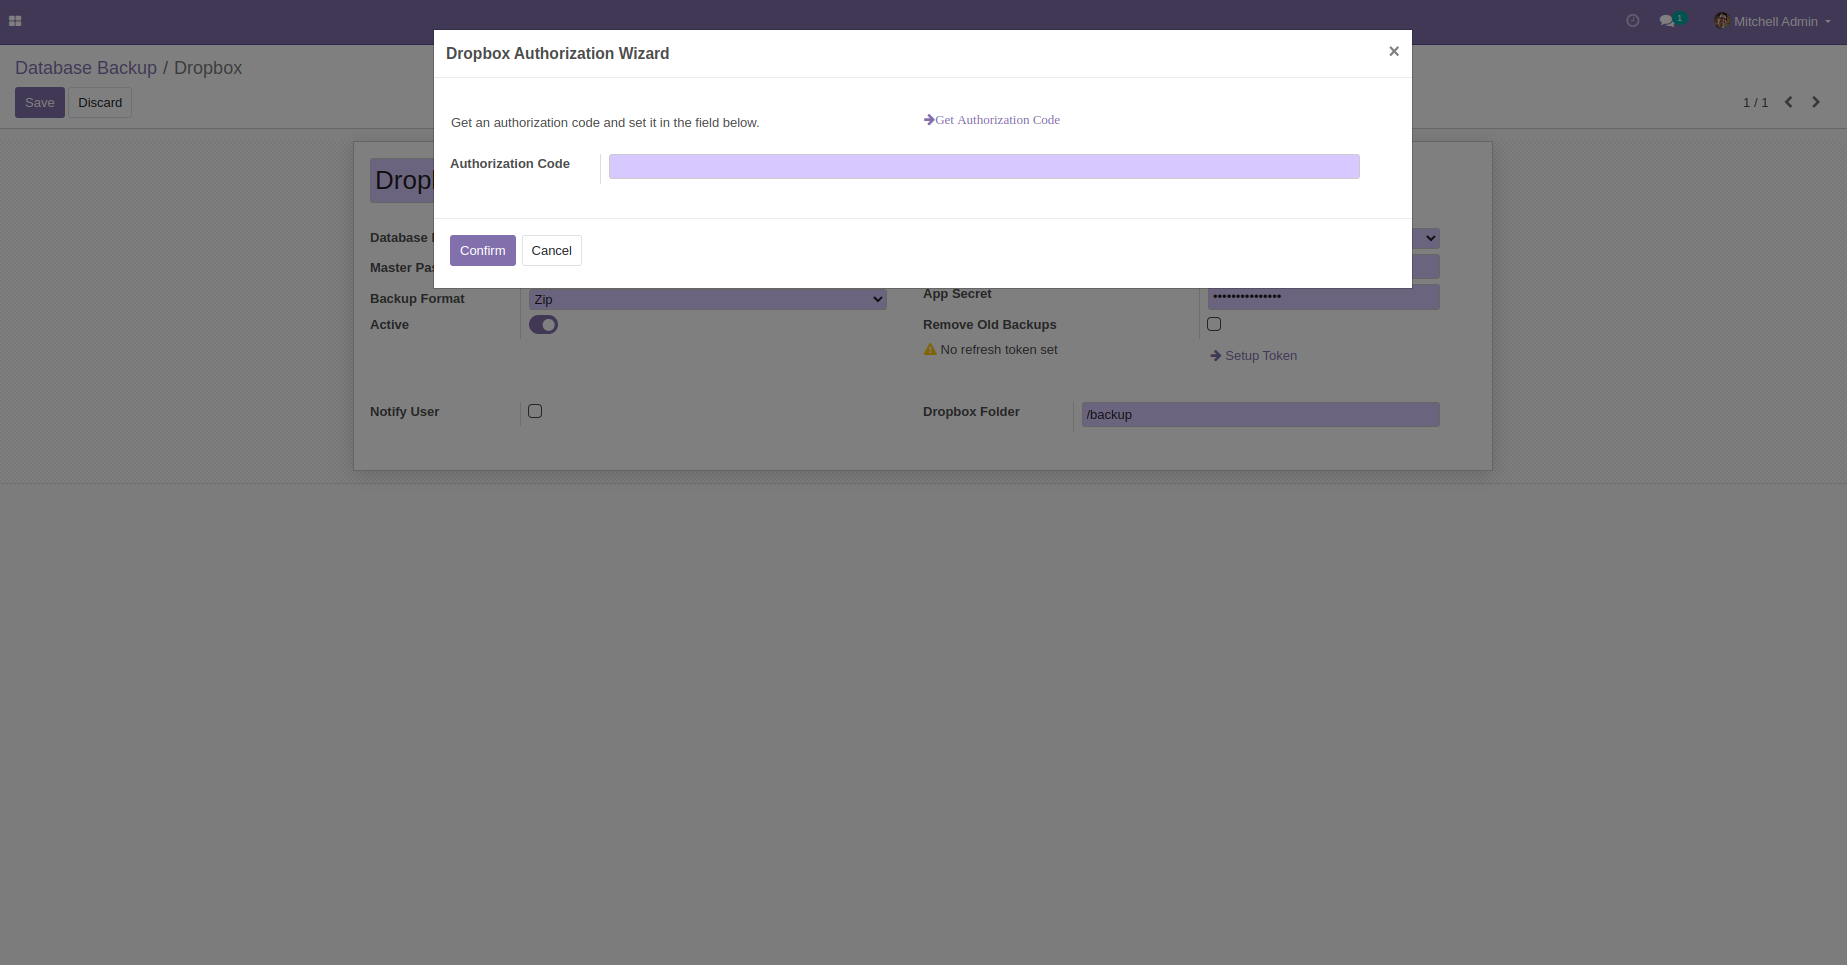Click Mitchell Admin avatar picture
This screenshot has height=965, width=1847.
[1722, 21]
